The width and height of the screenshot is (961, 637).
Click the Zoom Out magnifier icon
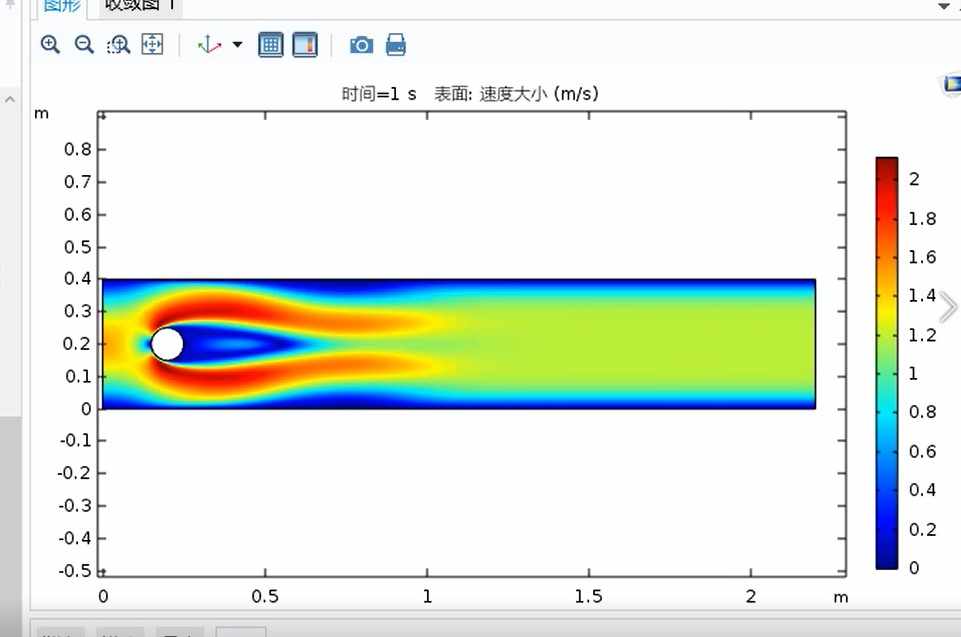click(84, 45)
